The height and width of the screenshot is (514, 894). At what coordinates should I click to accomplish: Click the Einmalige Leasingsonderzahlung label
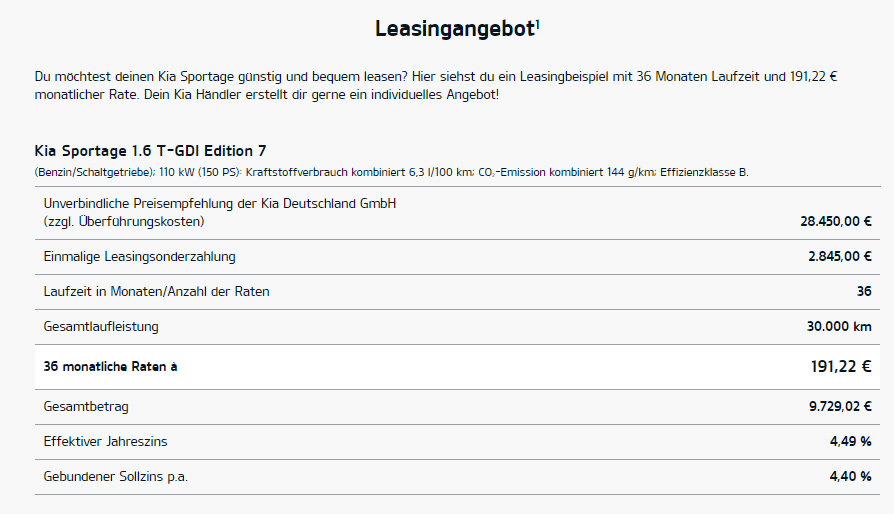[139, 257]
